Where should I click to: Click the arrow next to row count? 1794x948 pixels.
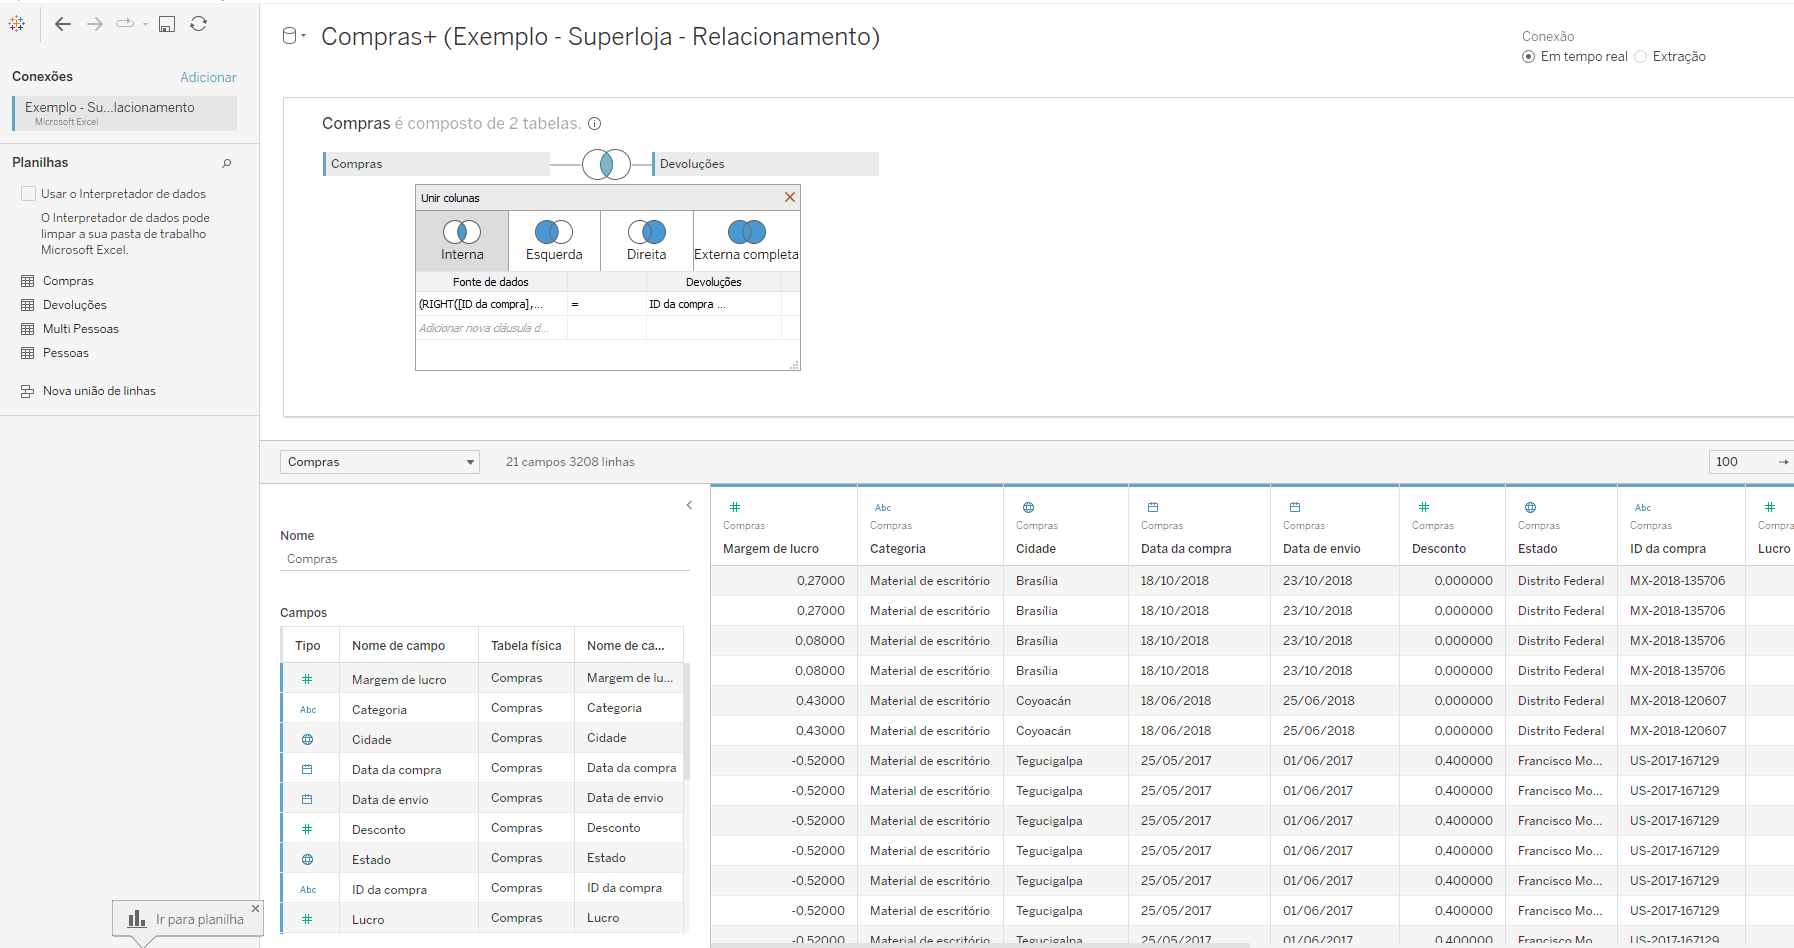point(1783,462)
